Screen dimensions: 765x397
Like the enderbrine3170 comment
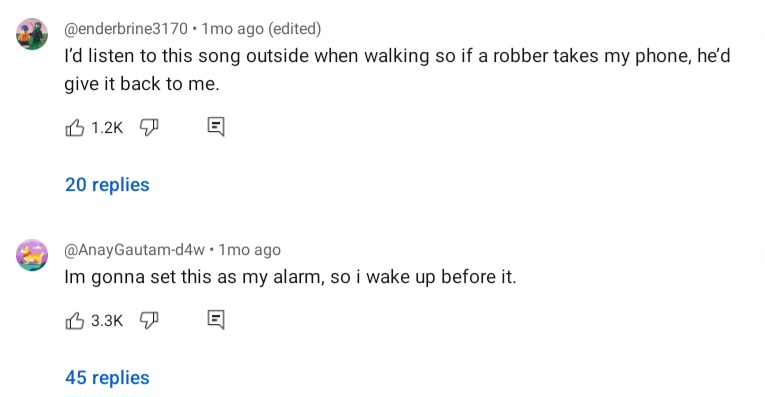[x=75, y=128]
